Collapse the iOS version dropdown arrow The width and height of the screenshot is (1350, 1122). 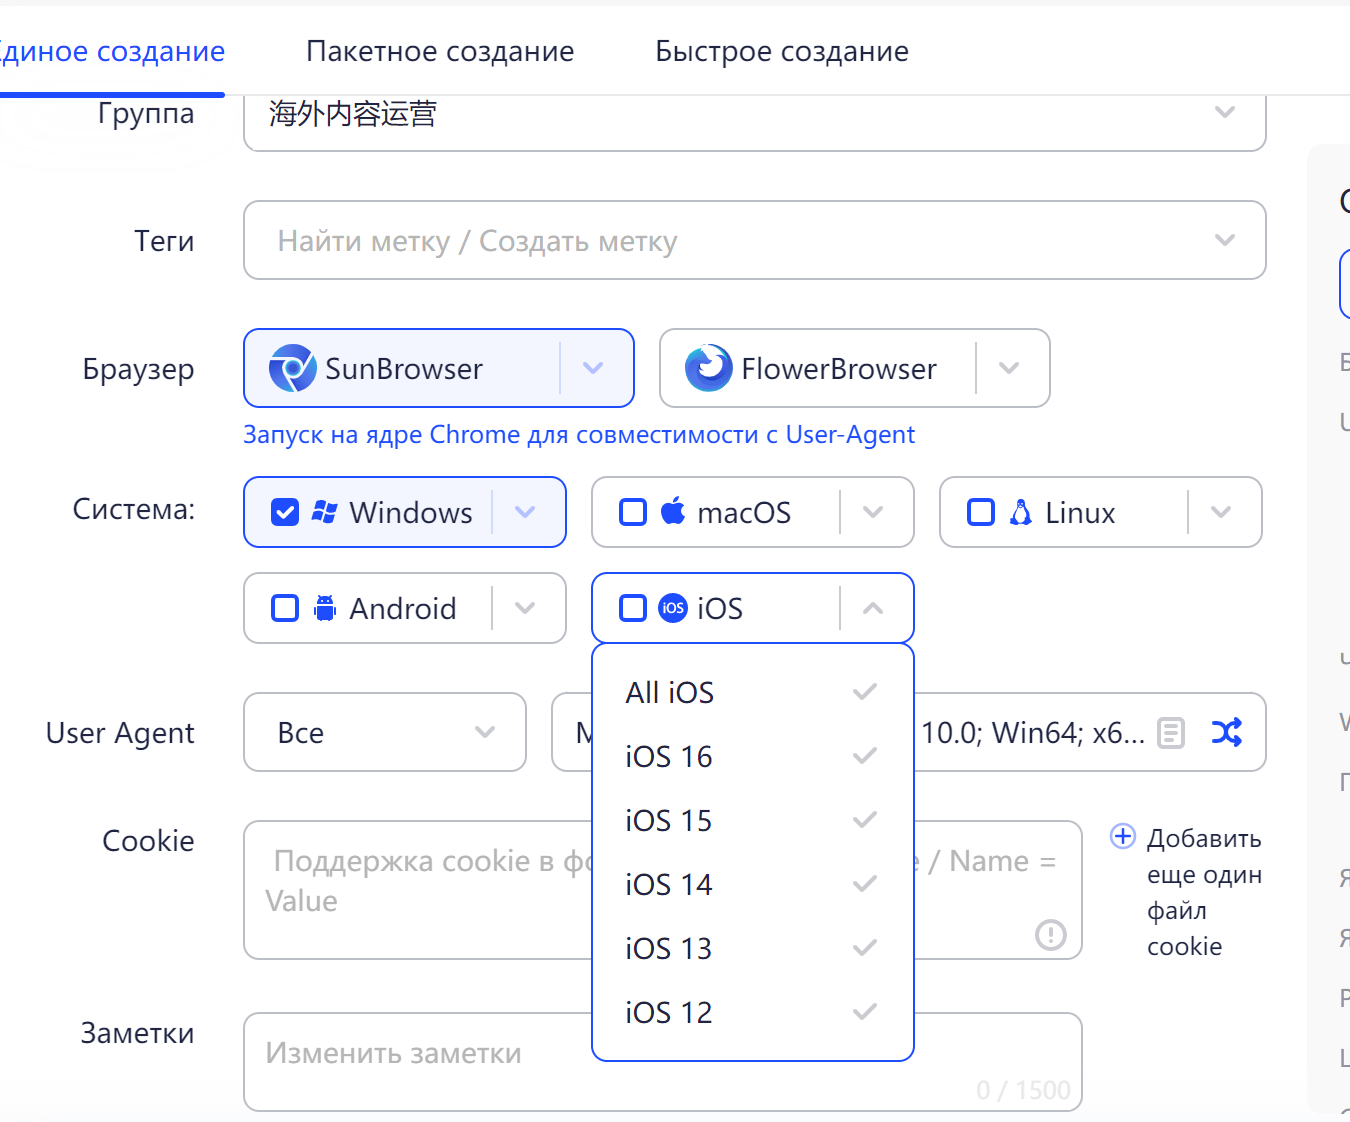coord(873,608)
